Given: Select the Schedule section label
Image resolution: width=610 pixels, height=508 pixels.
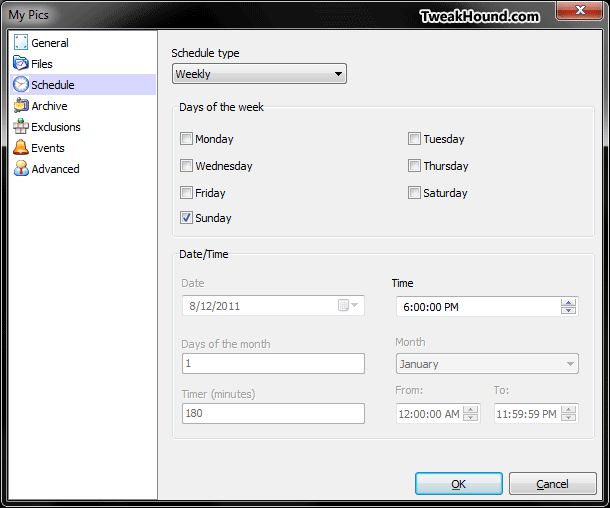Looking at the screenshot, I should [x=53, y=85].
